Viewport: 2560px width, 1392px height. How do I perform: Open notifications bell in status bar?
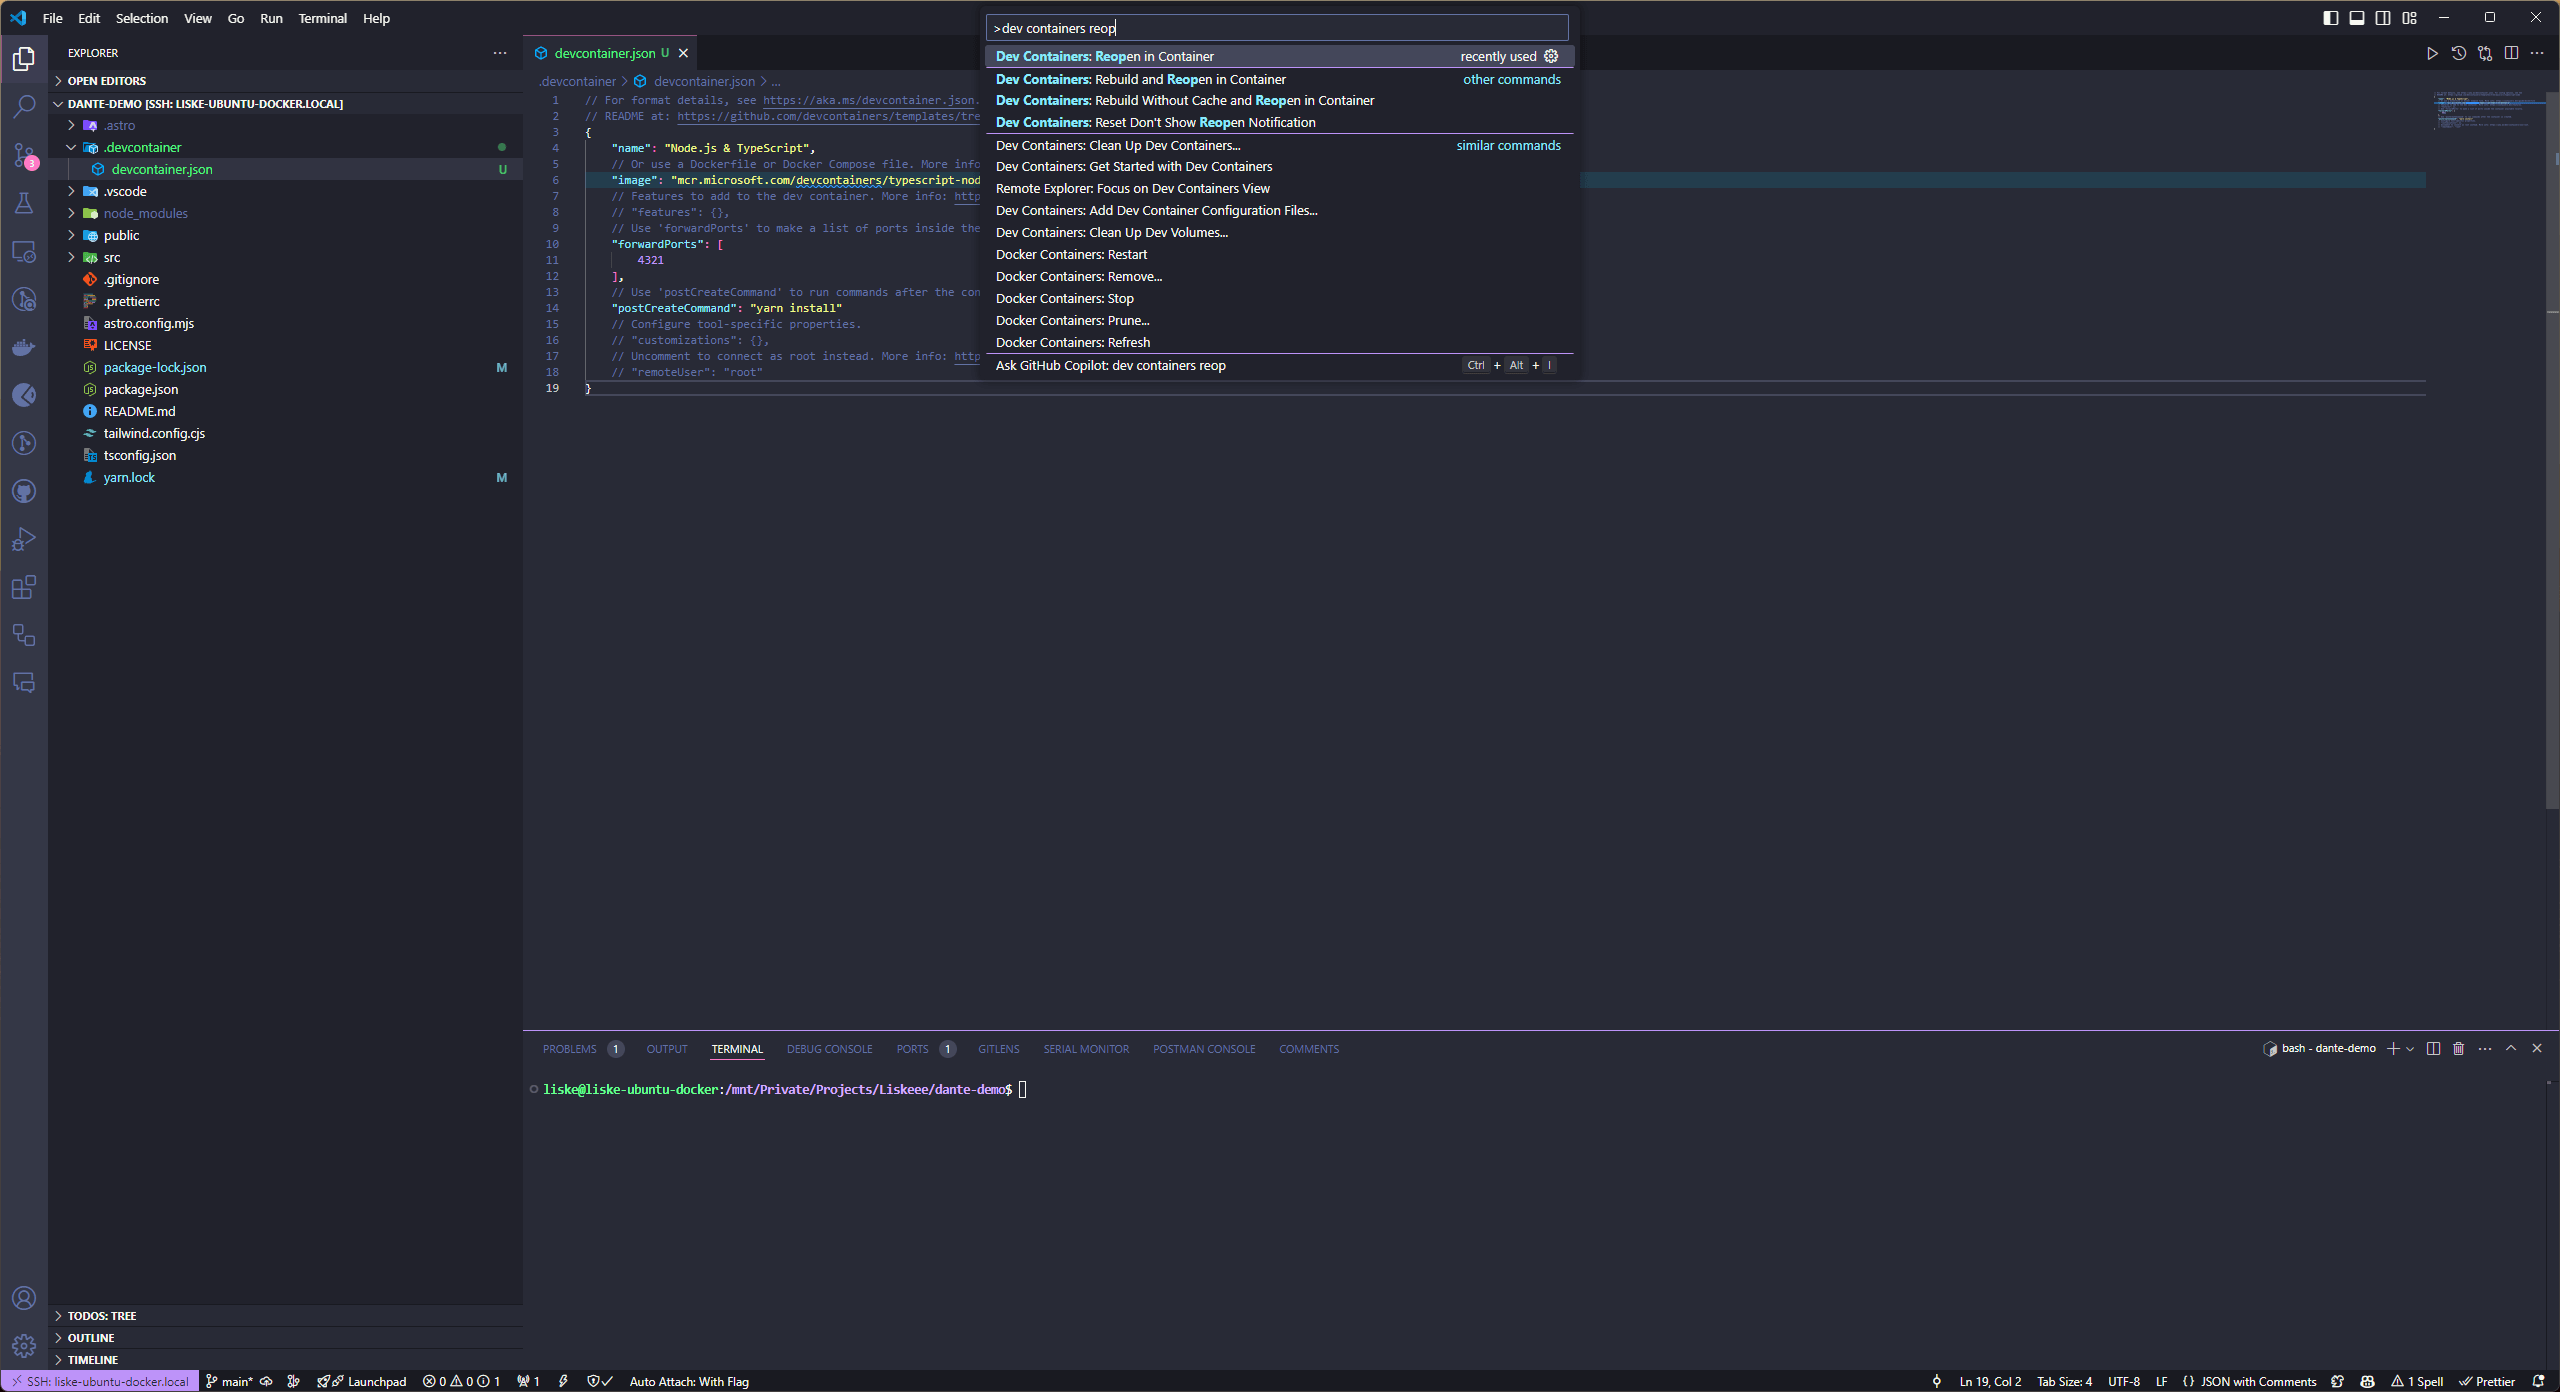(x=2539, y=1381)
